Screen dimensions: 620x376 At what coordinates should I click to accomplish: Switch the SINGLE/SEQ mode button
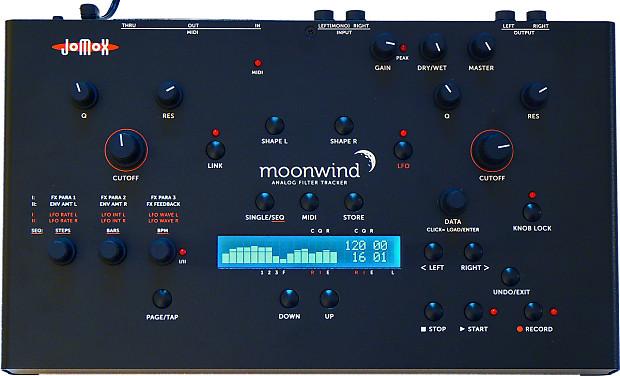click(x=265, y=202)
